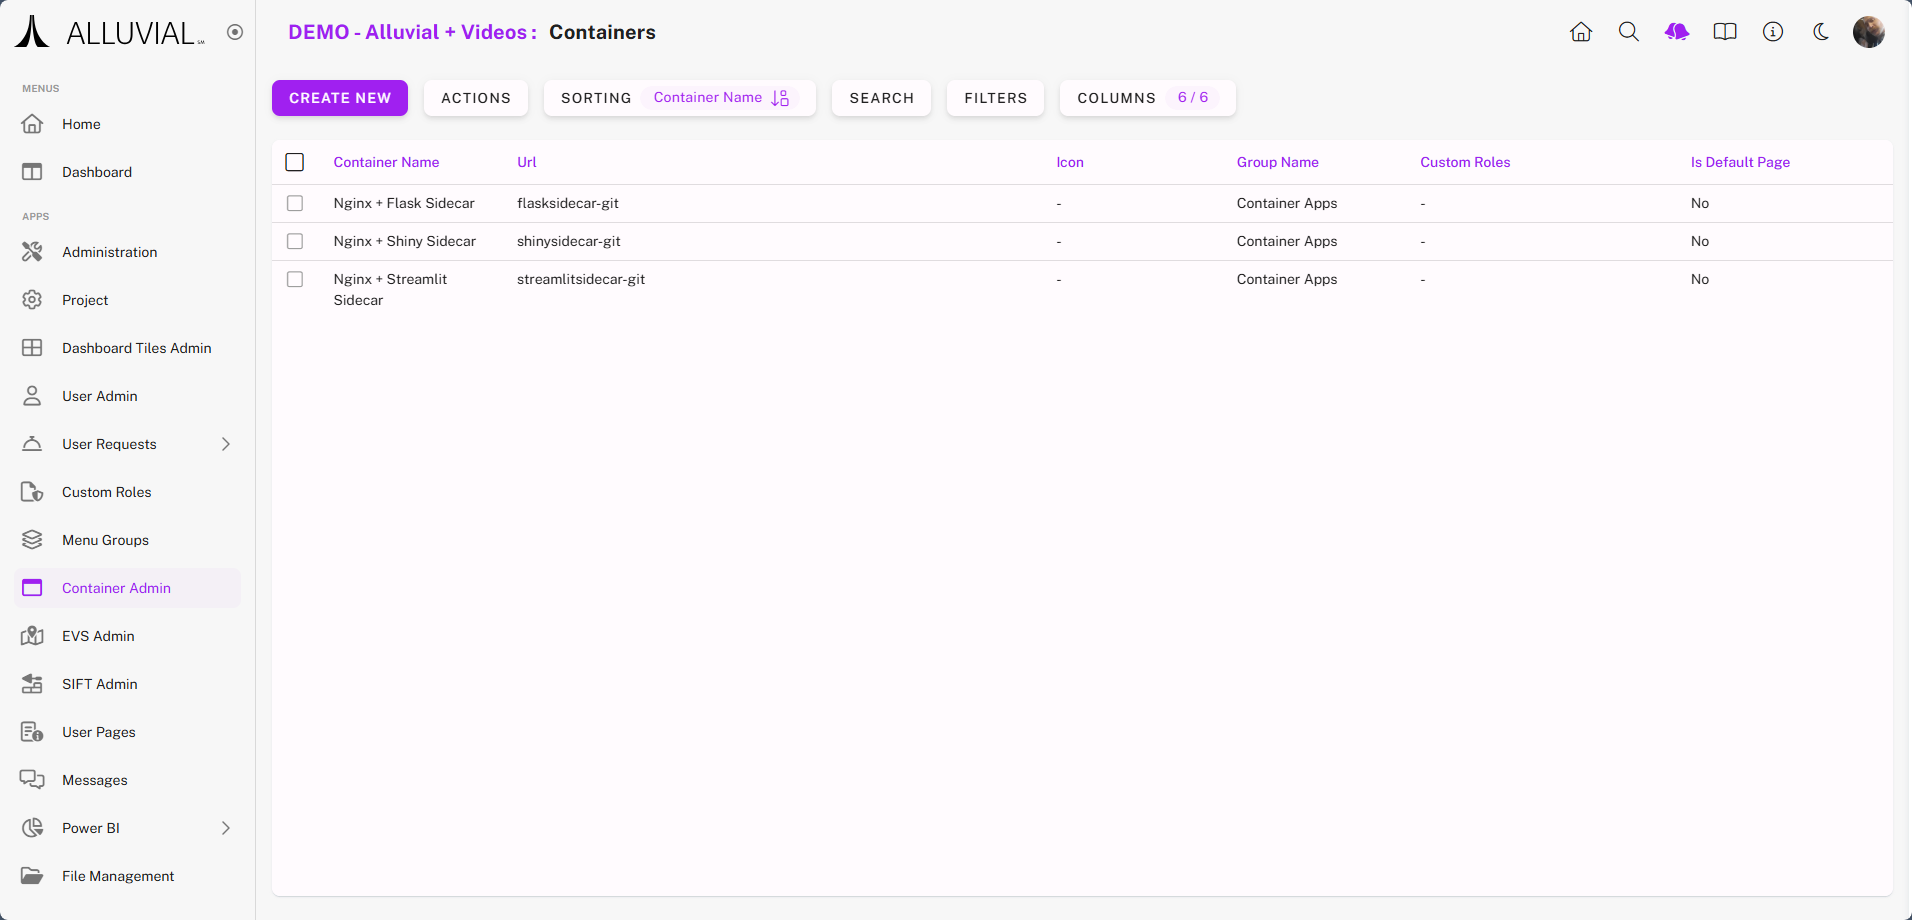Viewport: 1912px width, 920px height.
Task: Open the book documentation icon
Action: 1725,32
